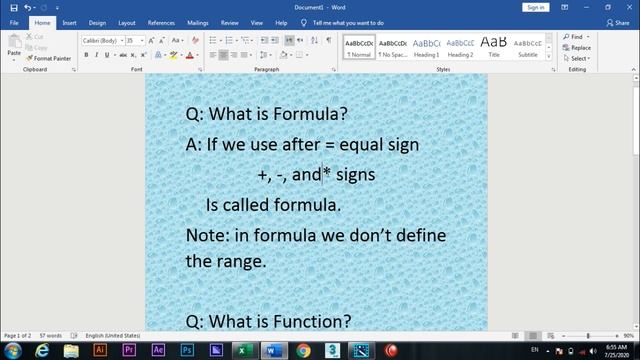Screen dimensions: 640x360
Task: Click the Sign in button
Action: [536, 7]
